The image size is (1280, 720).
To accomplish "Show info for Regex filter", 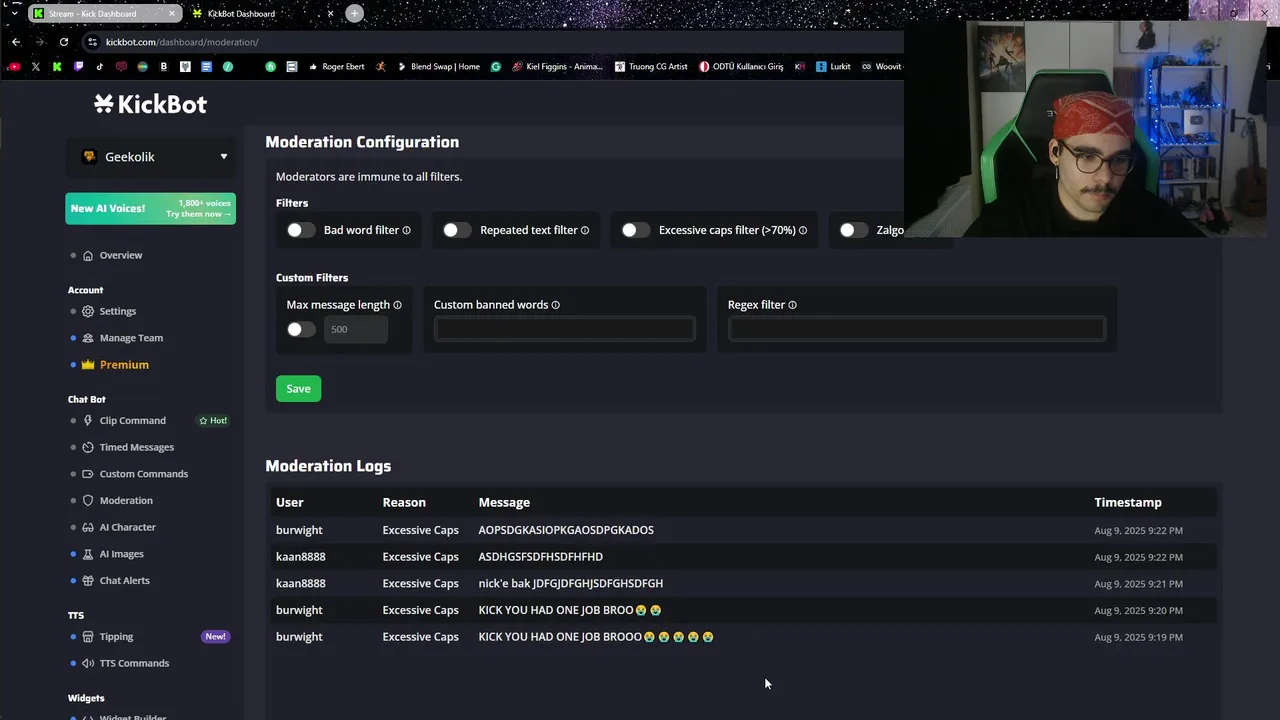I will click(792, 305).
